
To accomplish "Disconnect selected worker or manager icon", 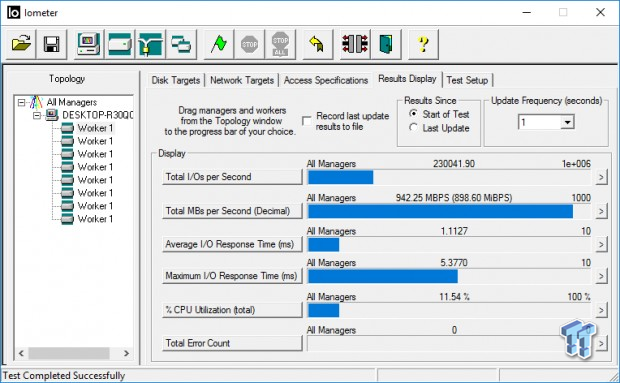I will [355, 44].
